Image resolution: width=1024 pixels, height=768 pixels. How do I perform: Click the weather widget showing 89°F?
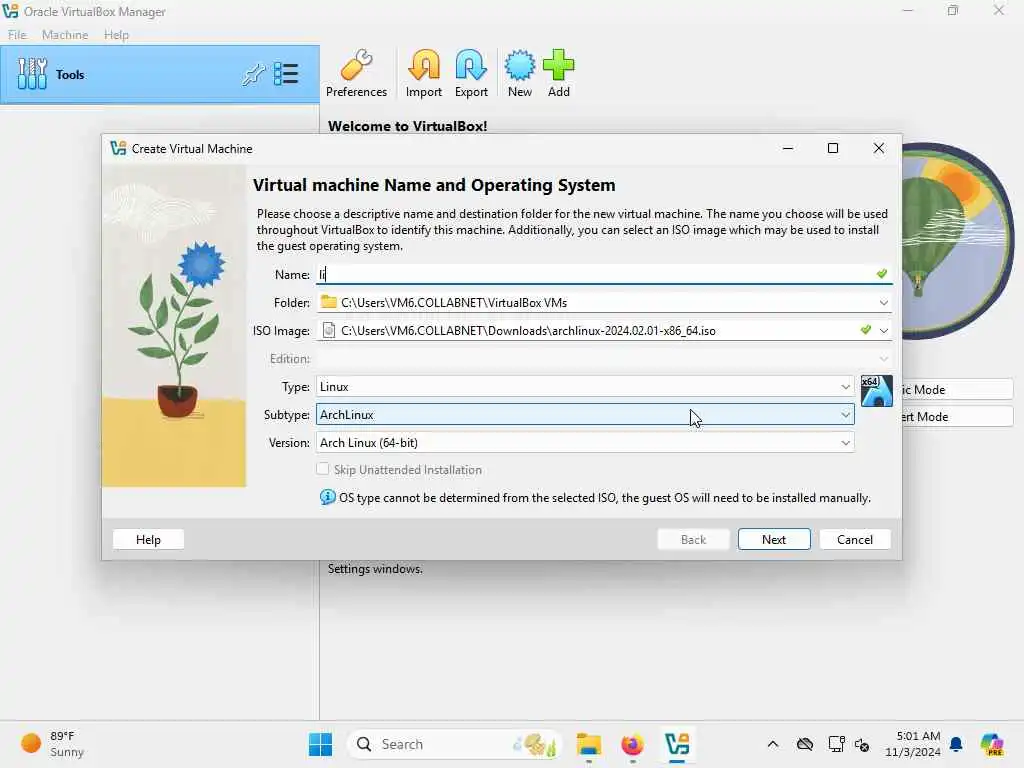pos(52,744)
